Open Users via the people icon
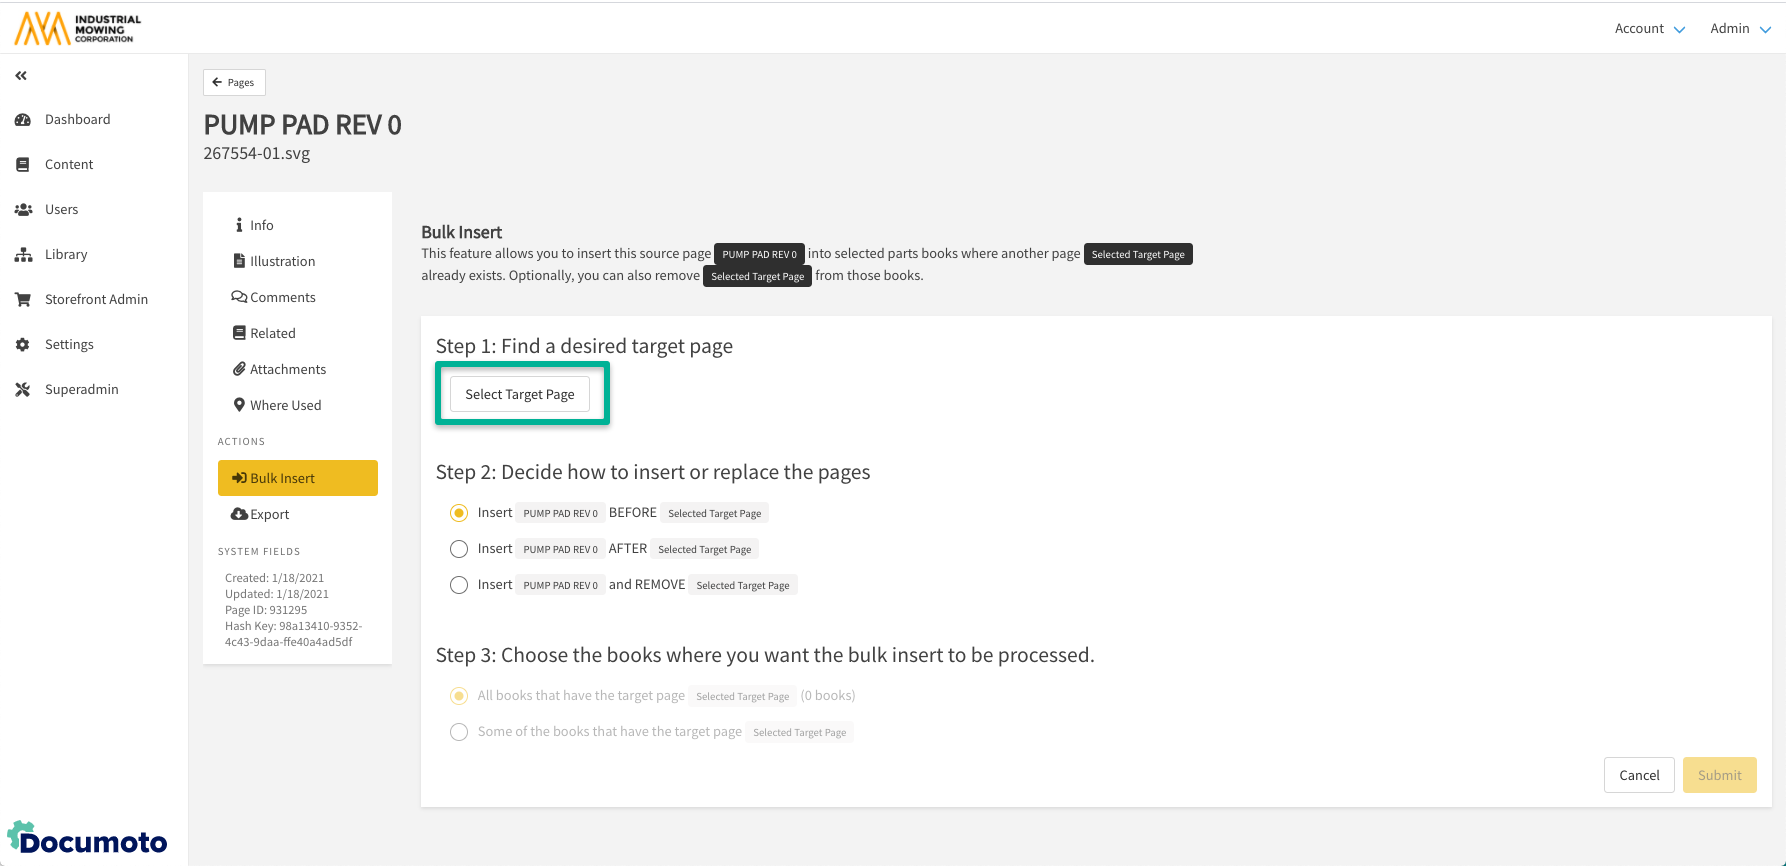This screenshot has height=866, width=1786. click(x=22, y=210)
